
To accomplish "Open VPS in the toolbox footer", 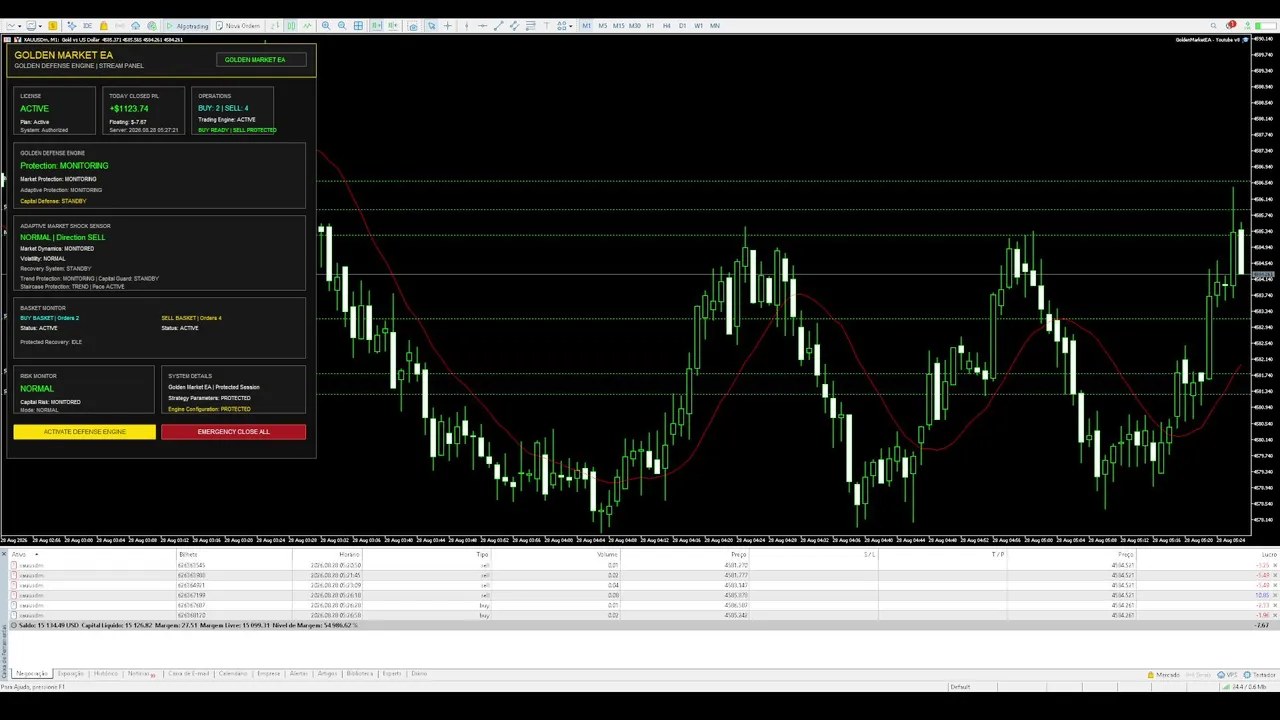I will (x=1229, y=675).
